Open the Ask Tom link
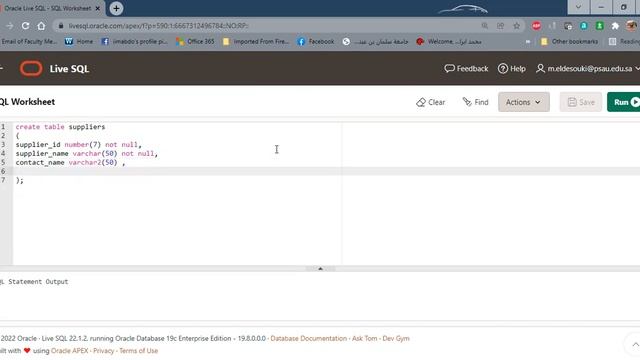Viewport: 640px width, 360px height. (x=364, y=338)
